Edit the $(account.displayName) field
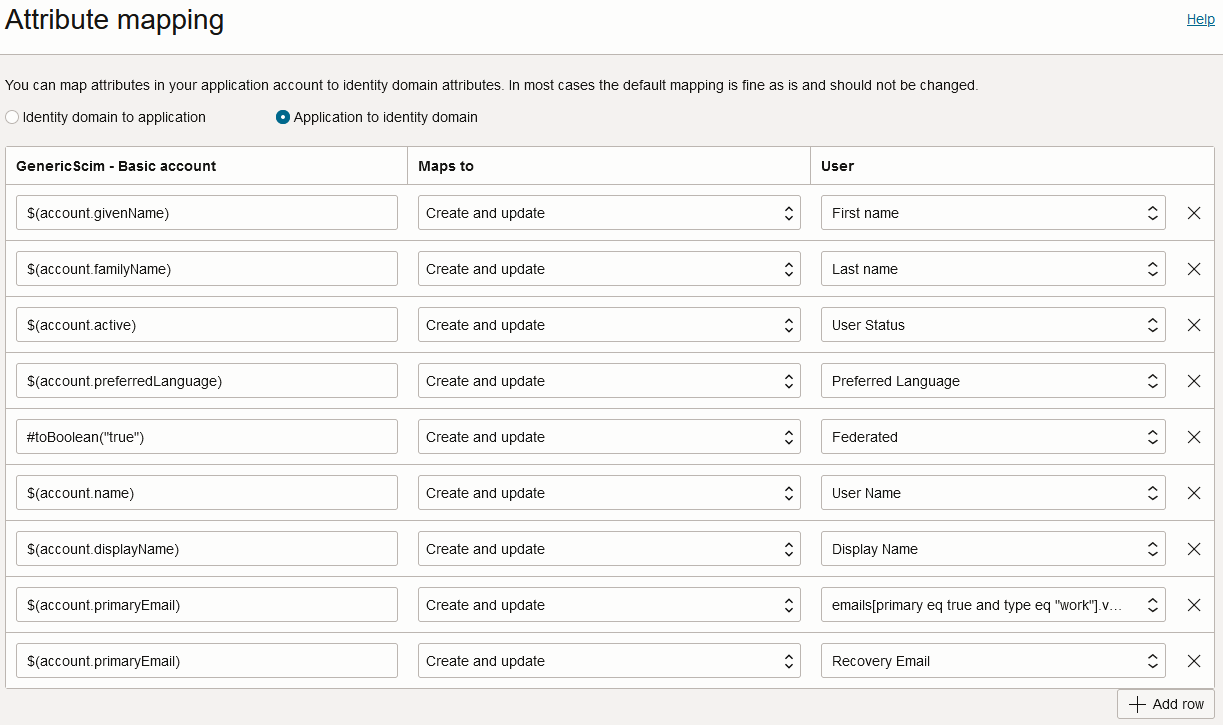The image size is (1223, 725). [x=207, y=549]
